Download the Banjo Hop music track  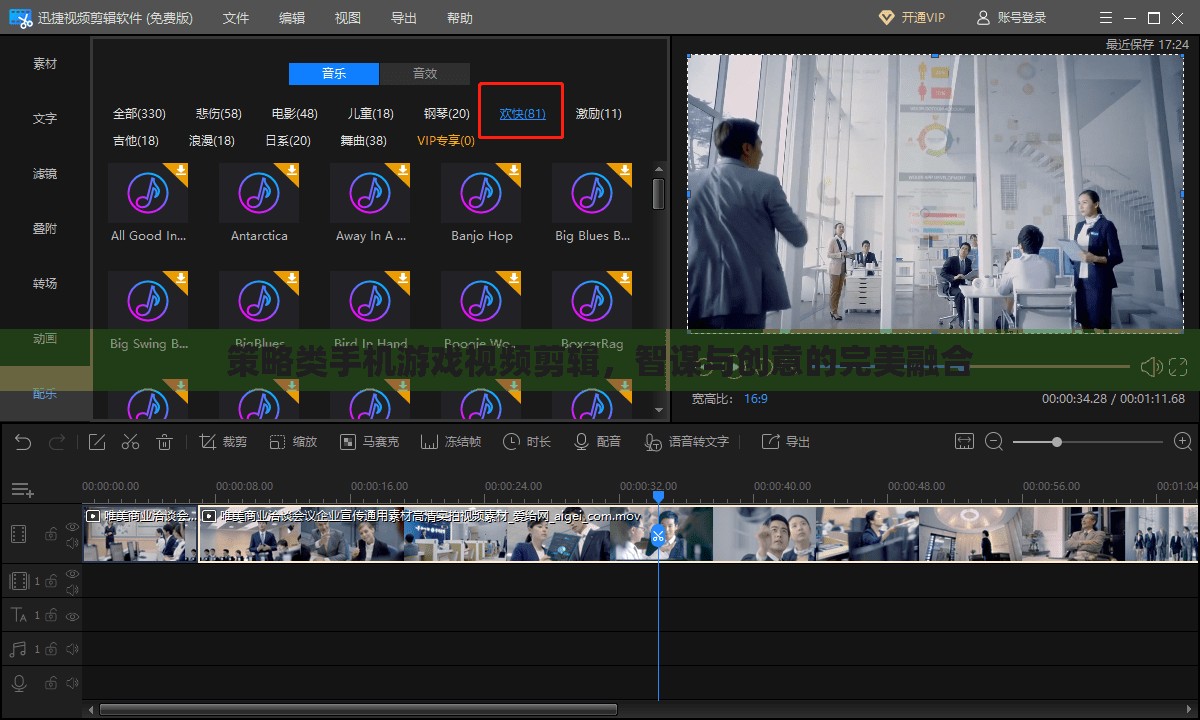click(x=514, y=170)
